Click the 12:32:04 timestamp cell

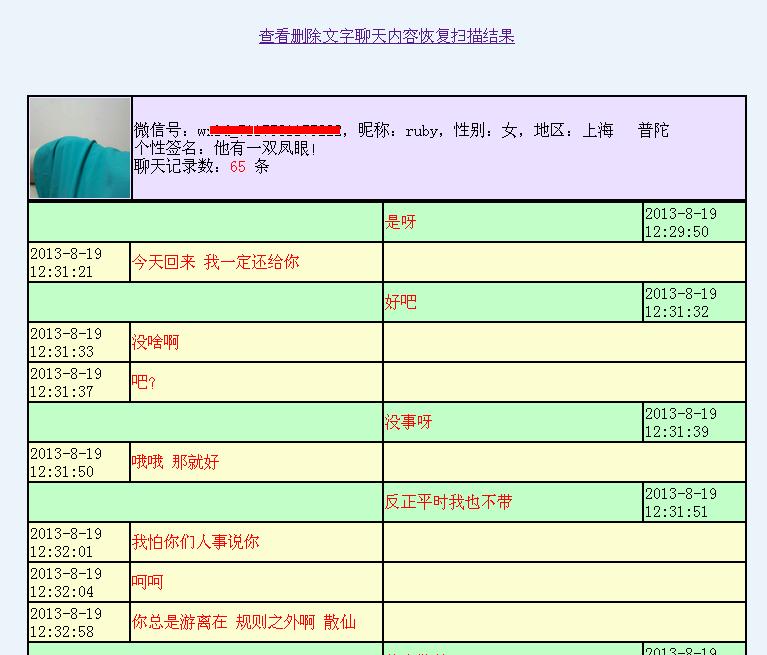79,582
